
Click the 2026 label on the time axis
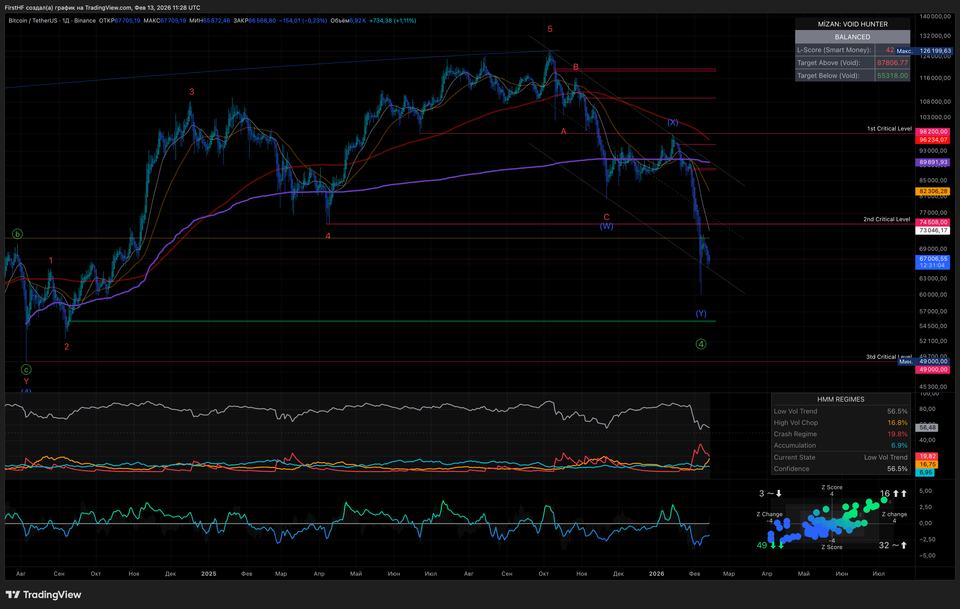coord(656,574)
